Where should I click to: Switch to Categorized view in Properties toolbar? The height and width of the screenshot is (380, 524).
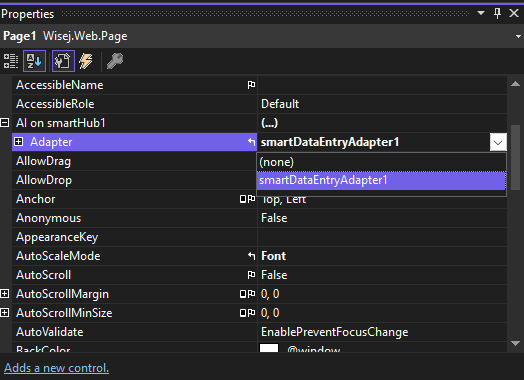[11, 61]
